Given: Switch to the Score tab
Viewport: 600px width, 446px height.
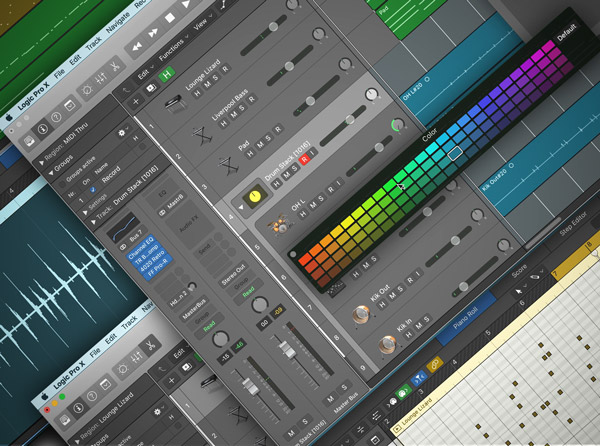Looking at the screenshot, I should point(519,271).
